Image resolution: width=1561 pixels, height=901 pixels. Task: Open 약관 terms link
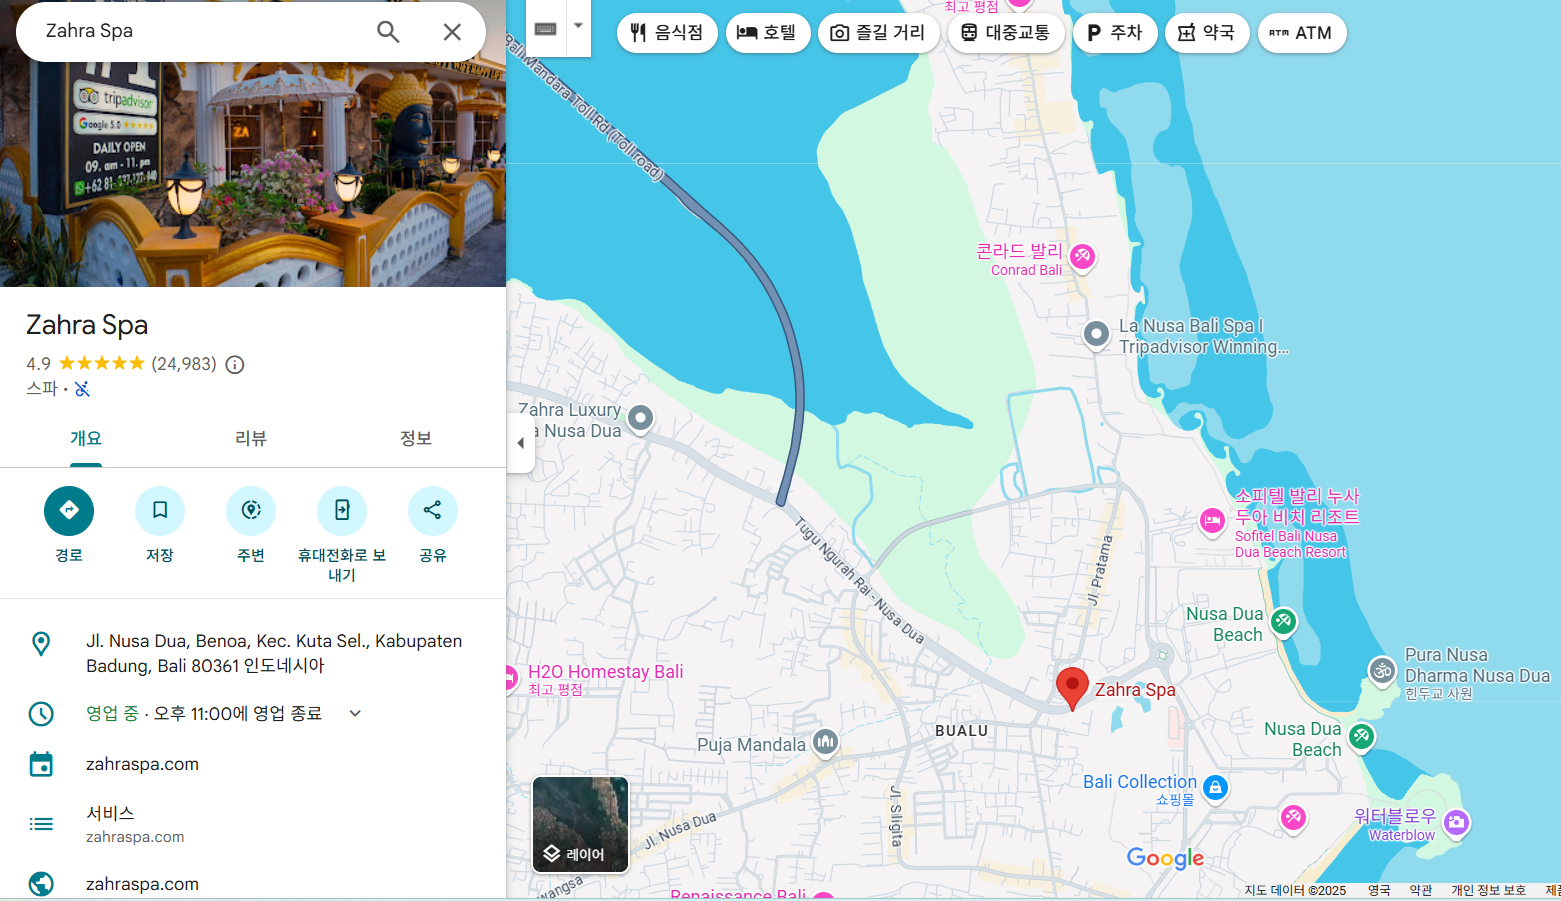click(x=1420, y=890)
